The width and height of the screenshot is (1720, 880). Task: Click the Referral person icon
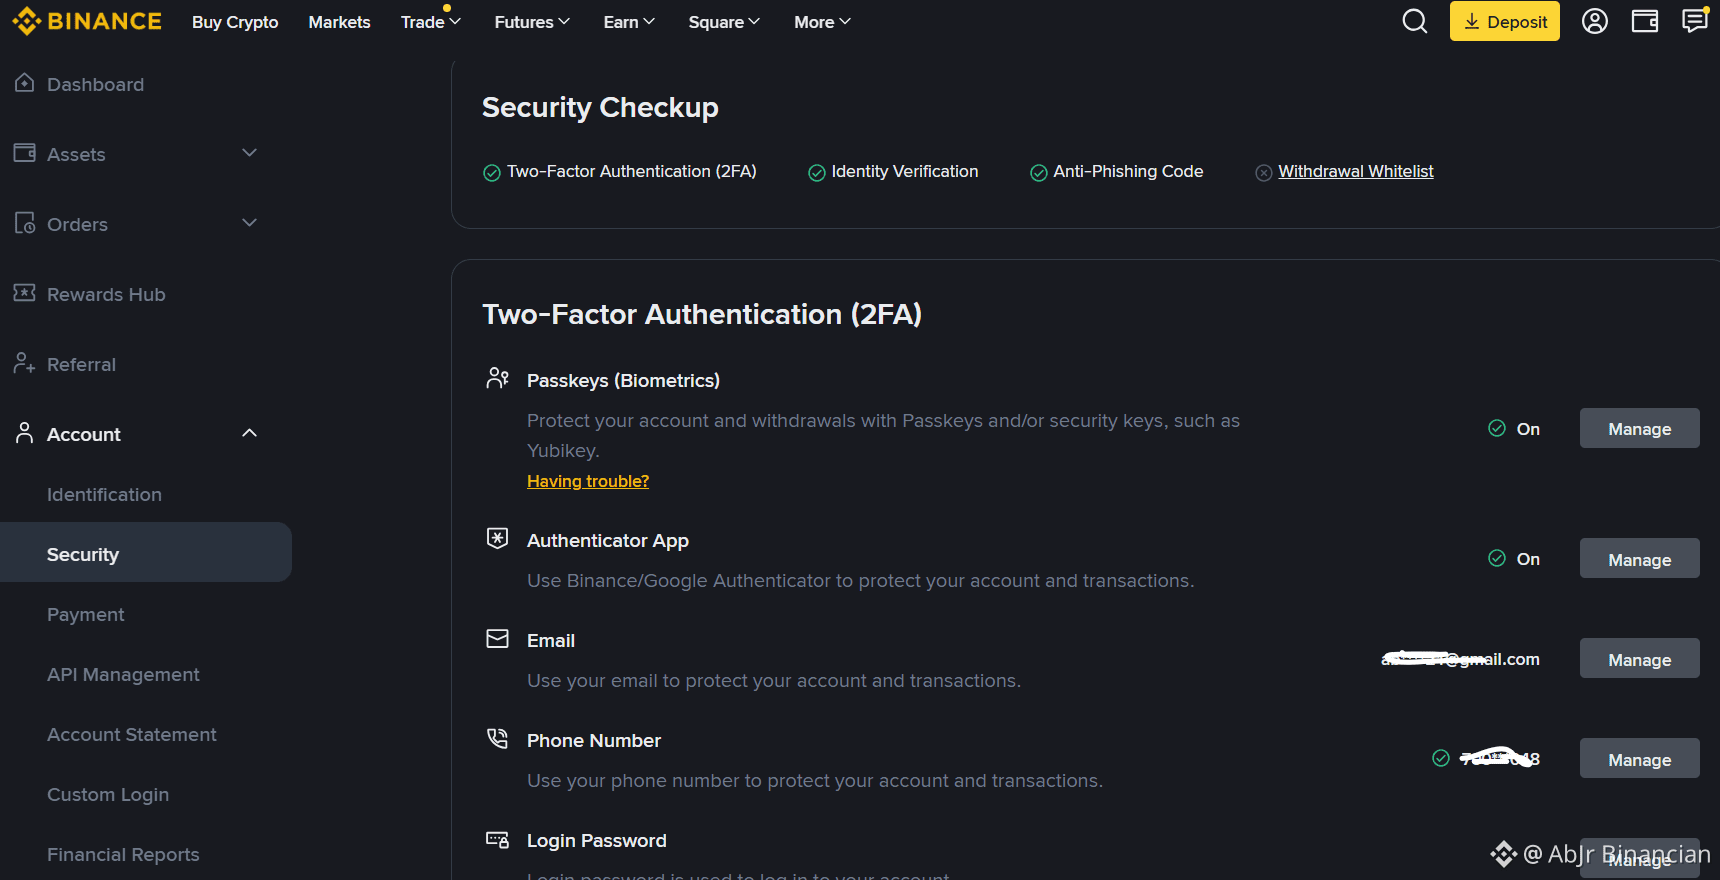[x=25, y=364]
